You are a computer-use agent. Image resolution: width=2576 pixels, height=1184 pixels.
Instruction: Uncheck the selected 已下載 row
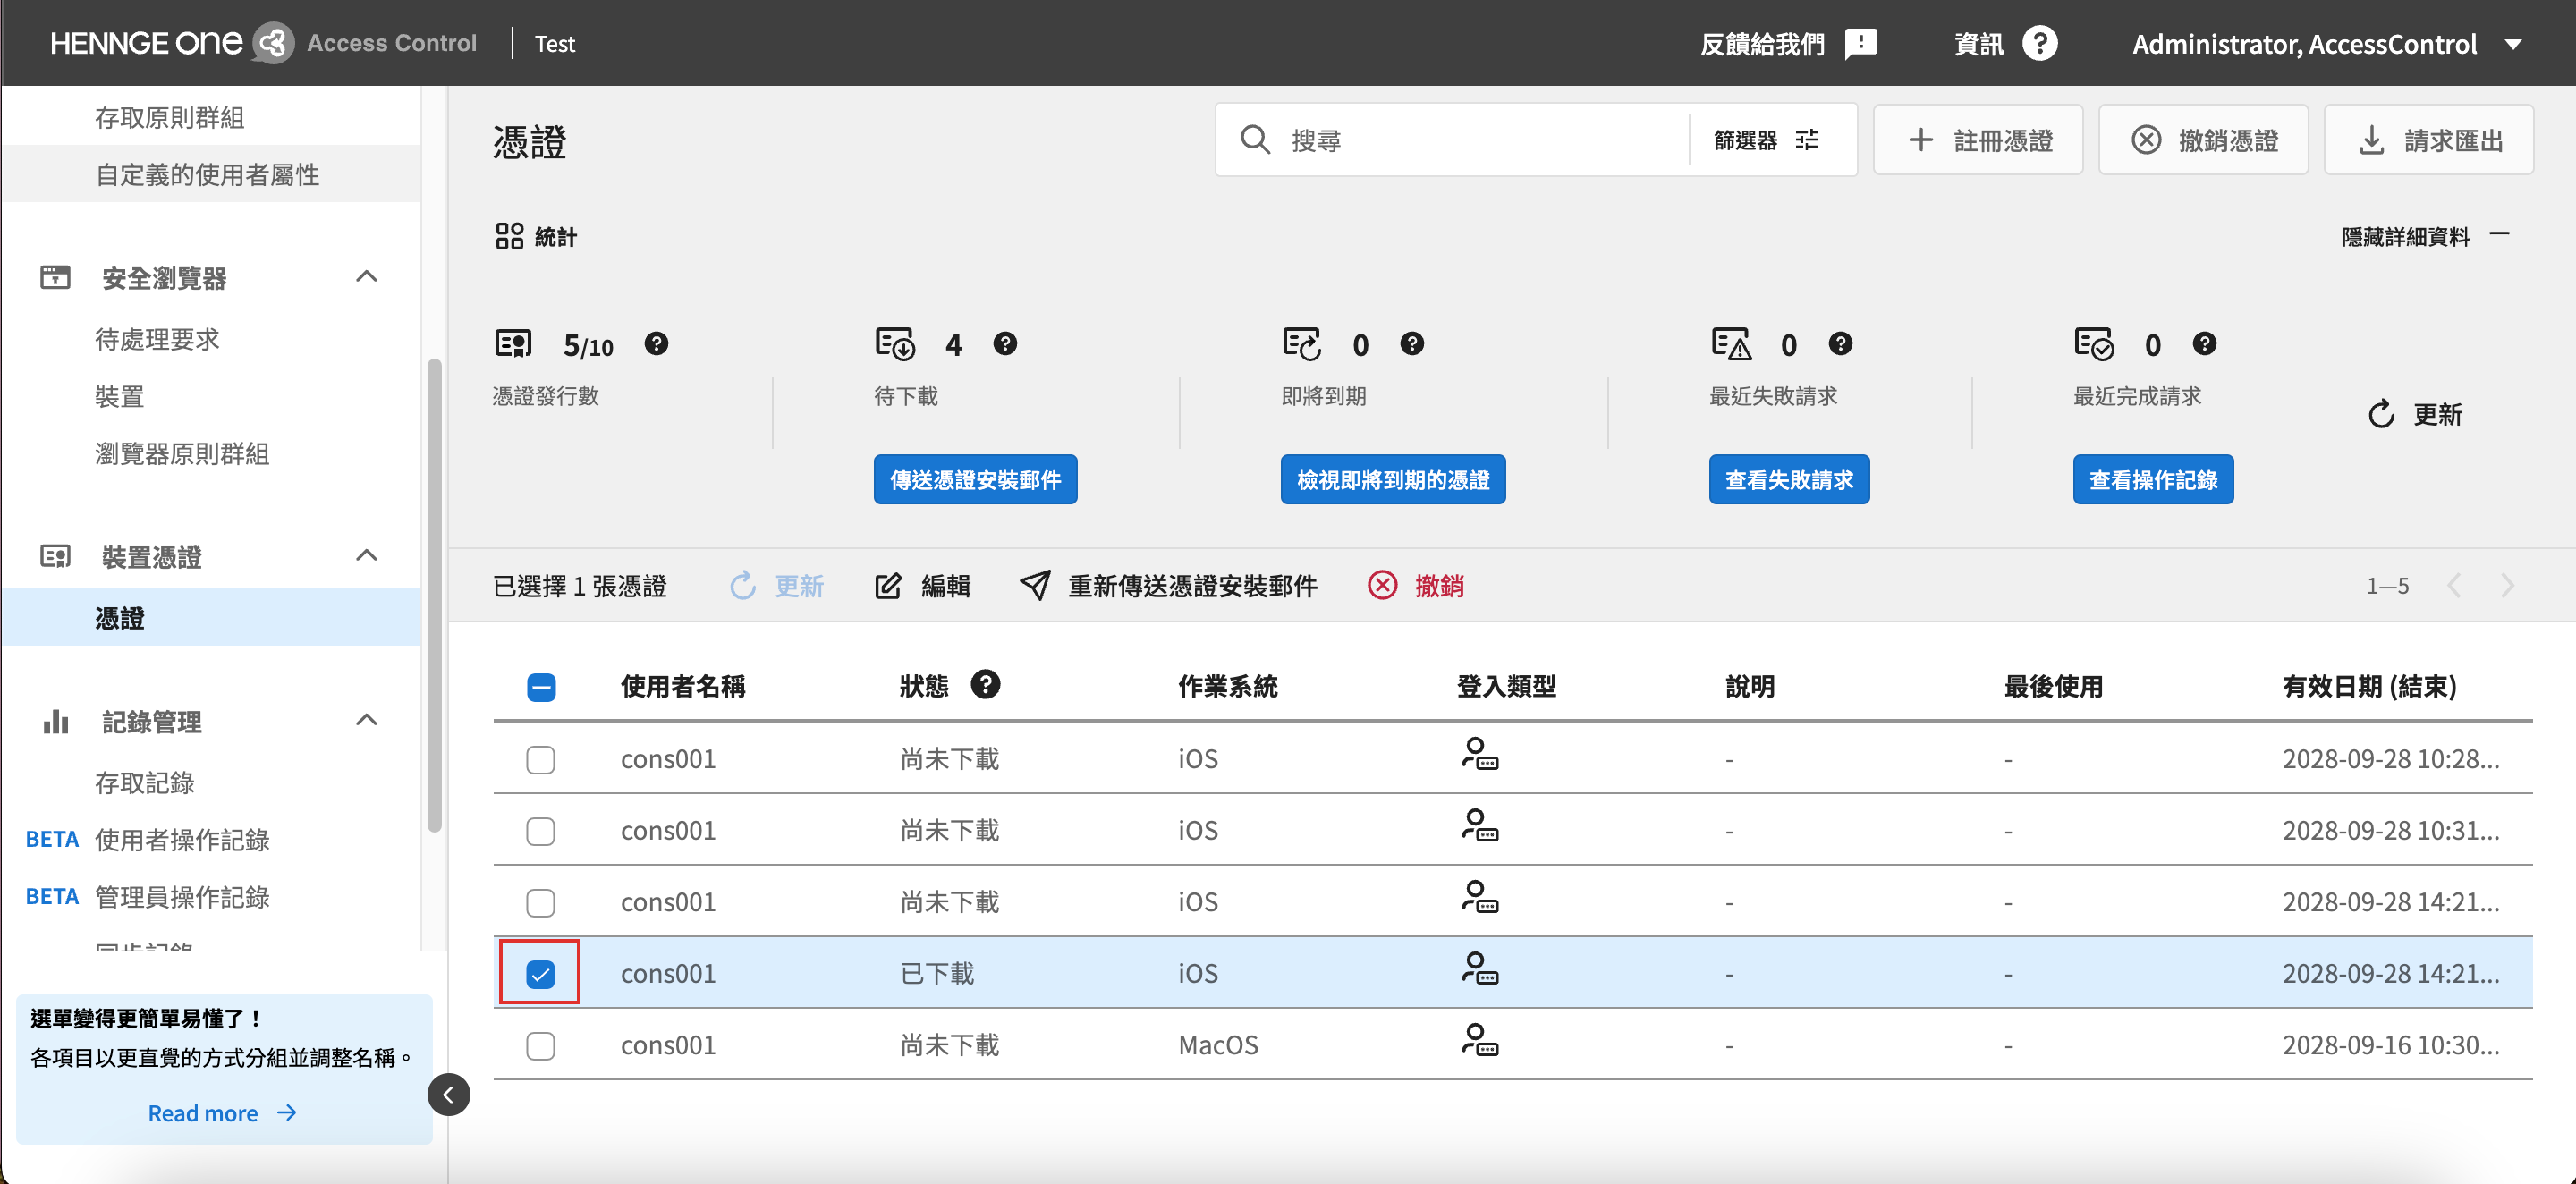(x=541, y=974)
